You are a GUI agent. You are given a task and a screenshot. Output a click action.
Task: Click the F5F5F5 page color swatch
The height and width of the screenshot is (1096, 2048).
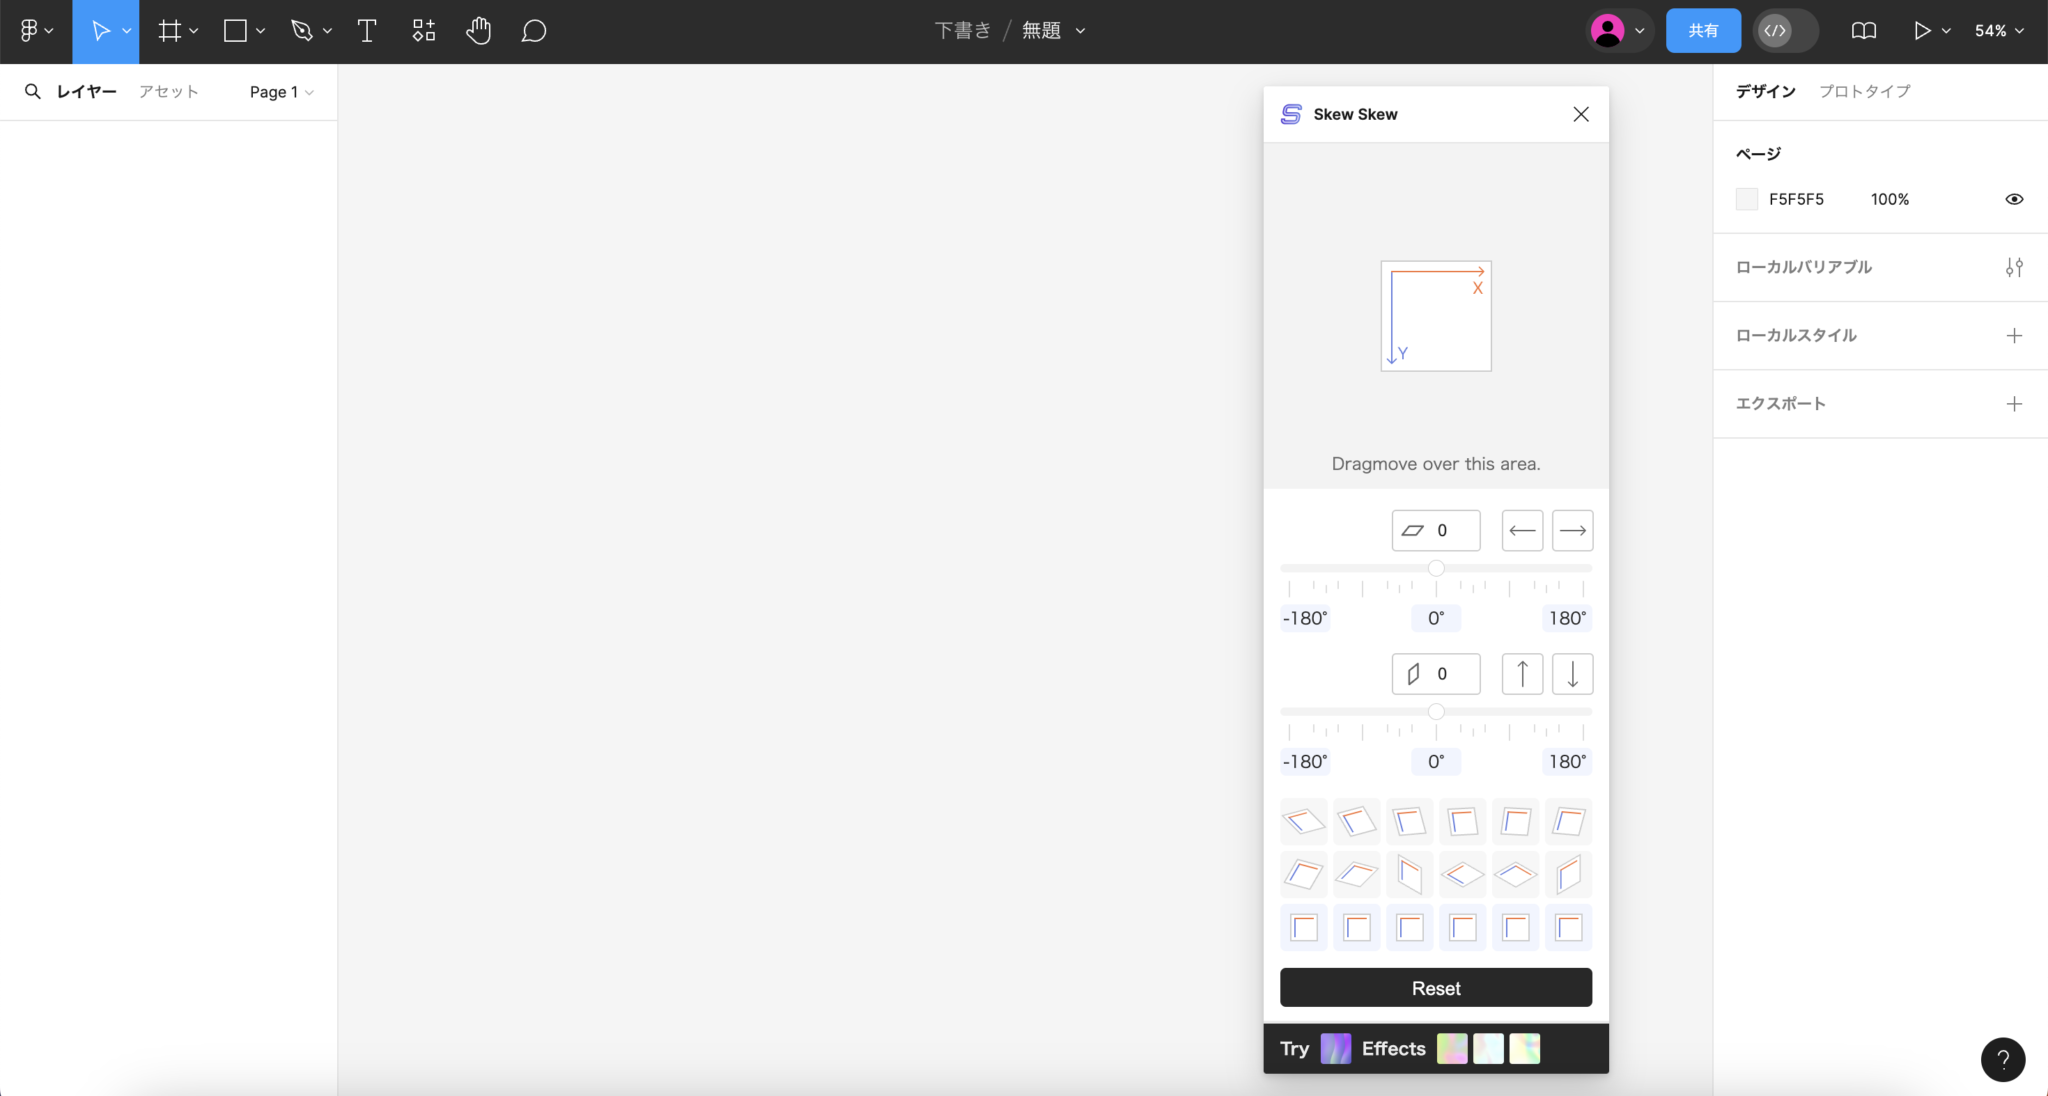(x=1747, y=199)
